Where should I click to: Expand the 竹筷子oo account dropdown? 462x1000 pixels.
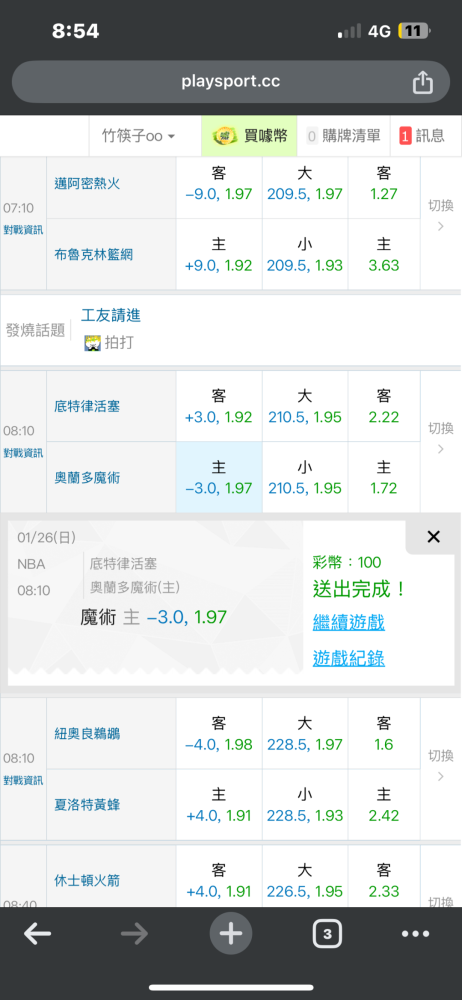(x=138, y=136)
